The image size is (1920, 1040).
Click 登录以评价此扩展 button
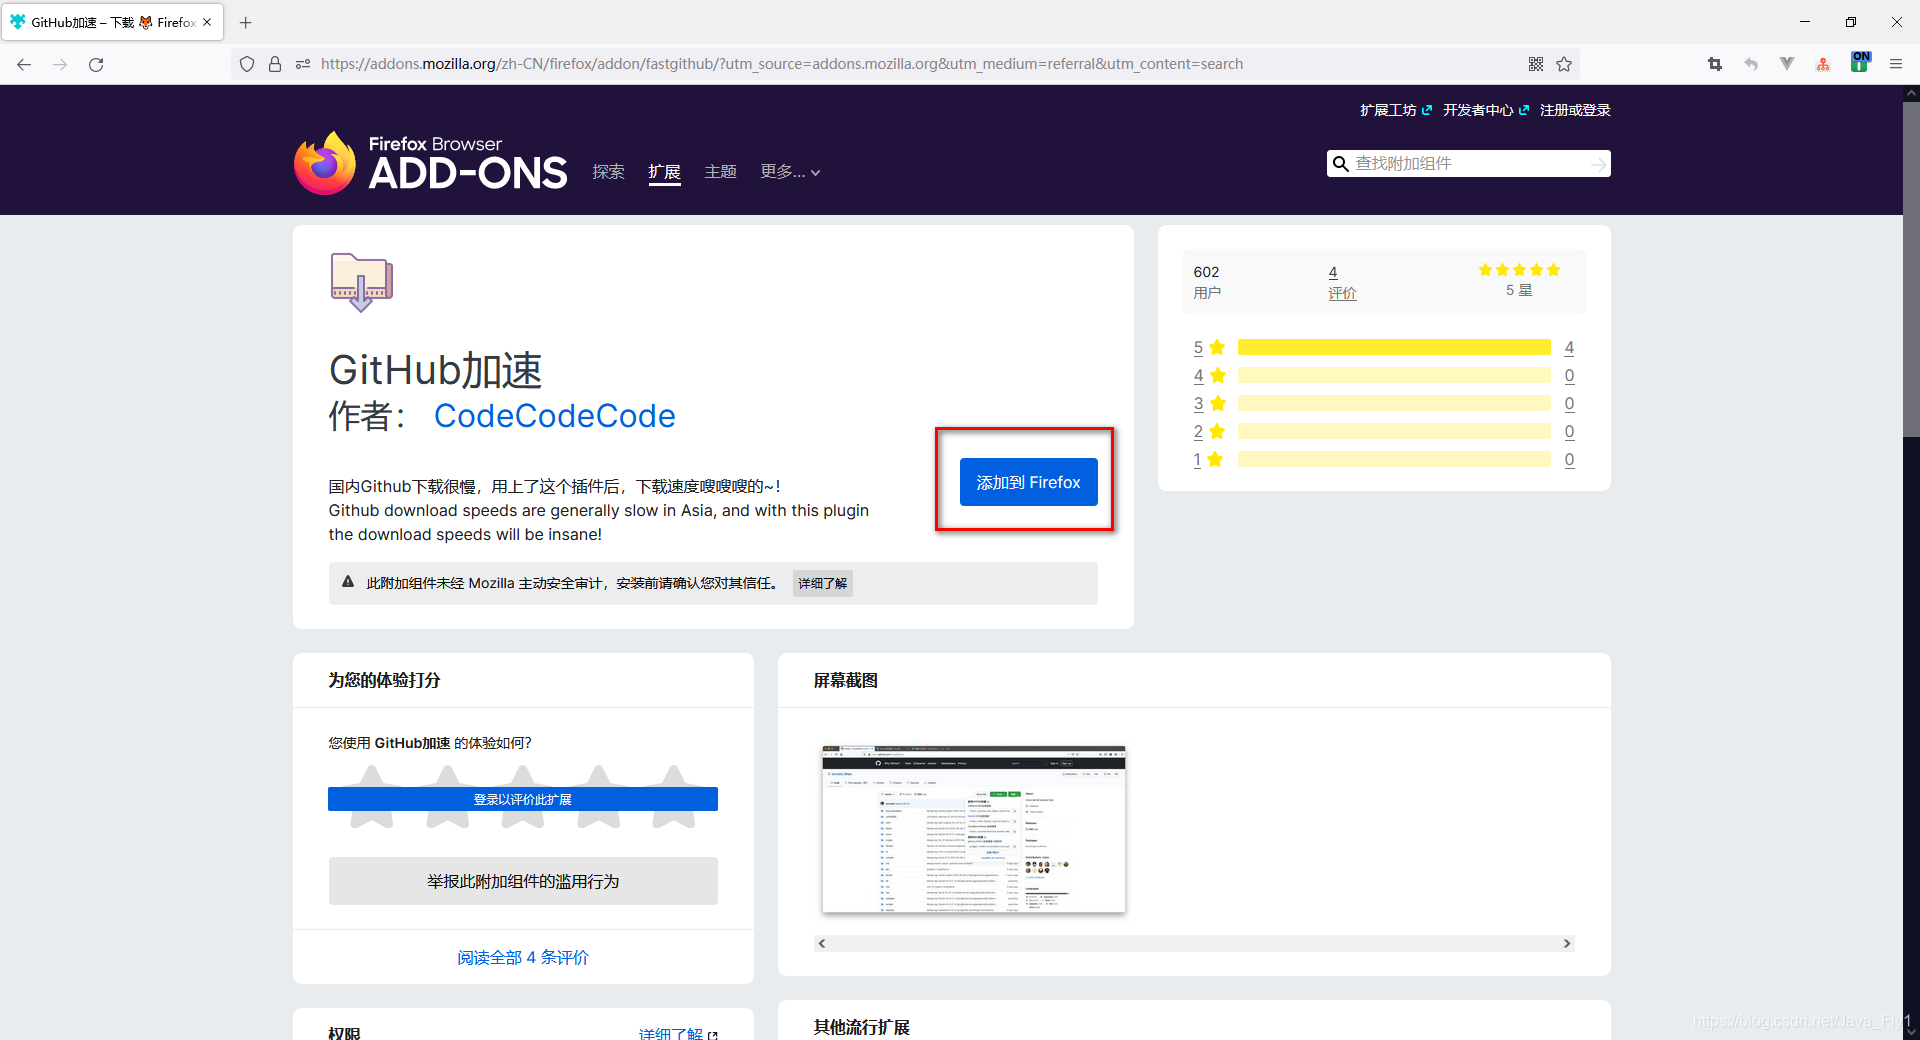tap(523, 799)
